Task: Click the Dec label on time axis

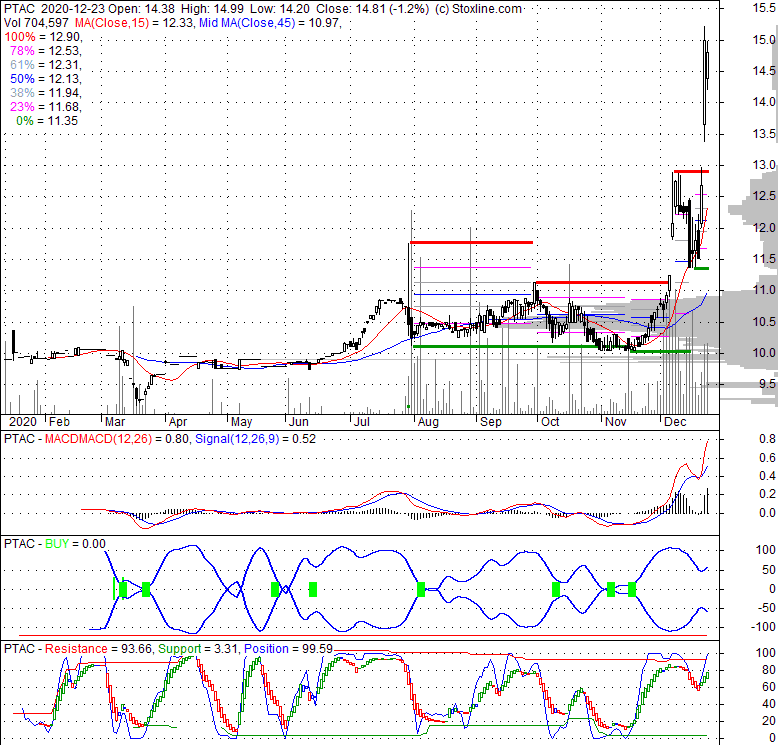Action: click(676, 422)
